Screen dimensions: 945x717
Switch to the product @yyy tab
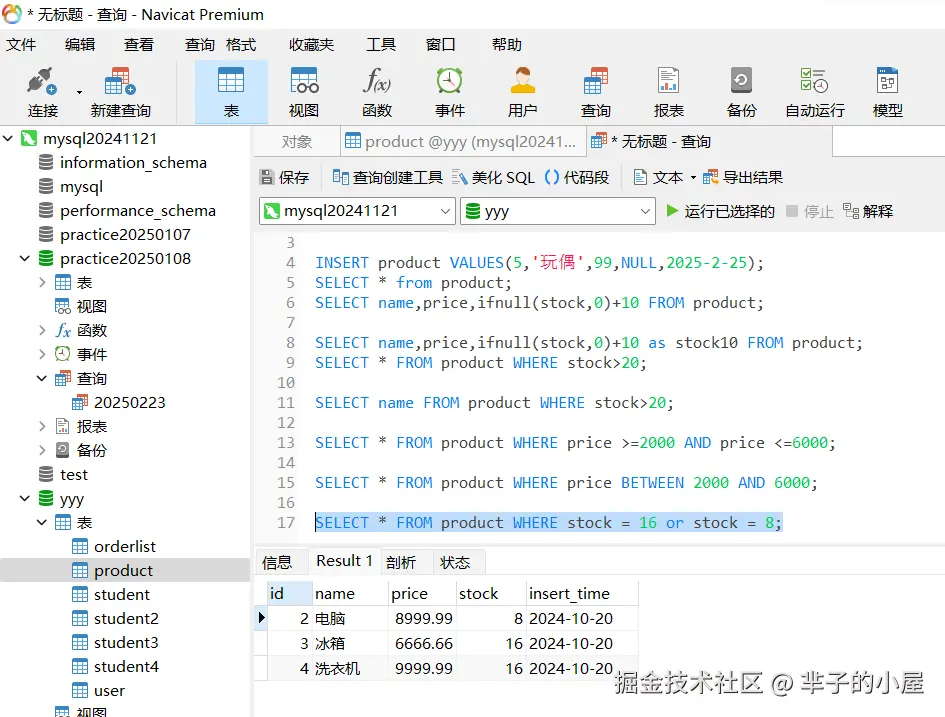click(x=462, y=142)
